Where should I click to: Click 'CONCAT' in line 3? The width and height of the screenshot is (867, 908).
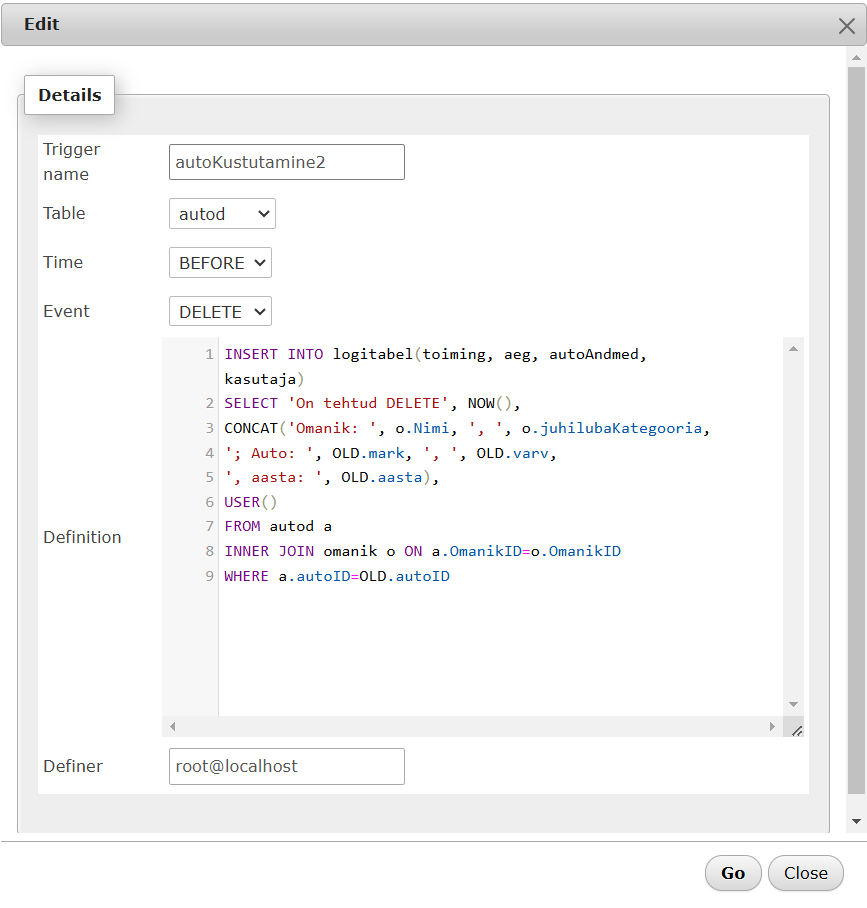251,428
